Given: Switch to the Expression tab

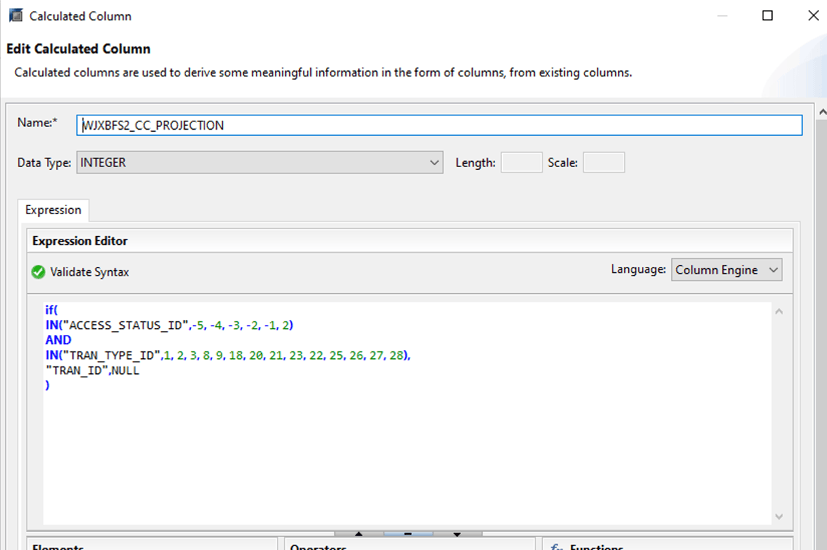Looking at the screenshot, I should click(53, 210).
